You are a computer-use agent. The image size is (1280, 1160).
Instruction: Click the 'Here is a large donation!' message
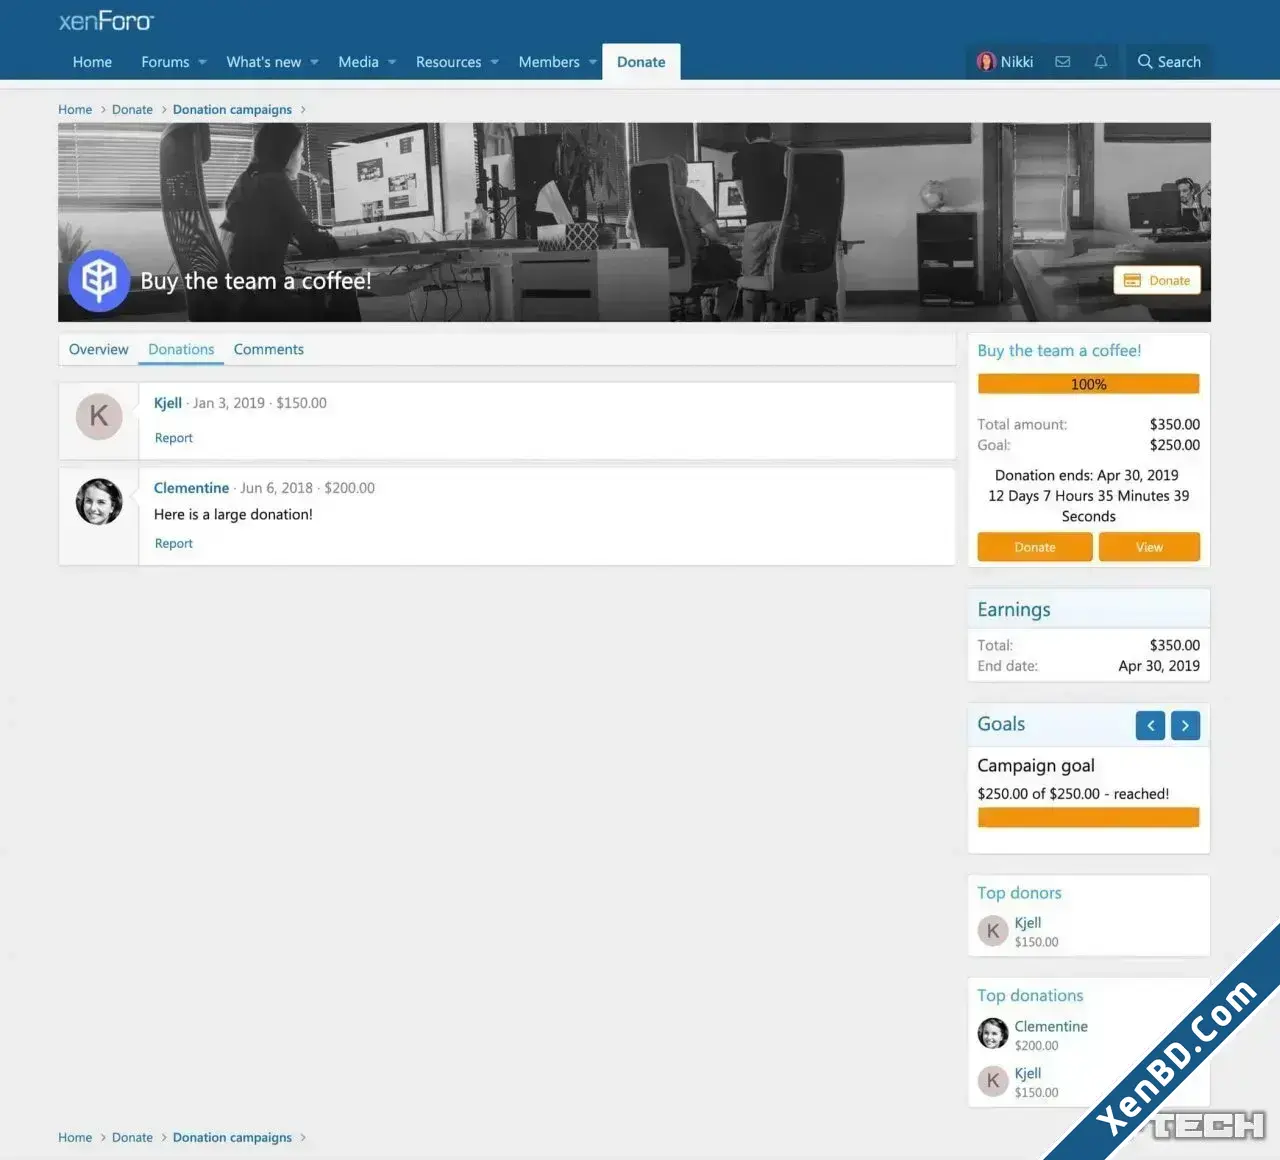pyautogui.click(x=233, y=515)
